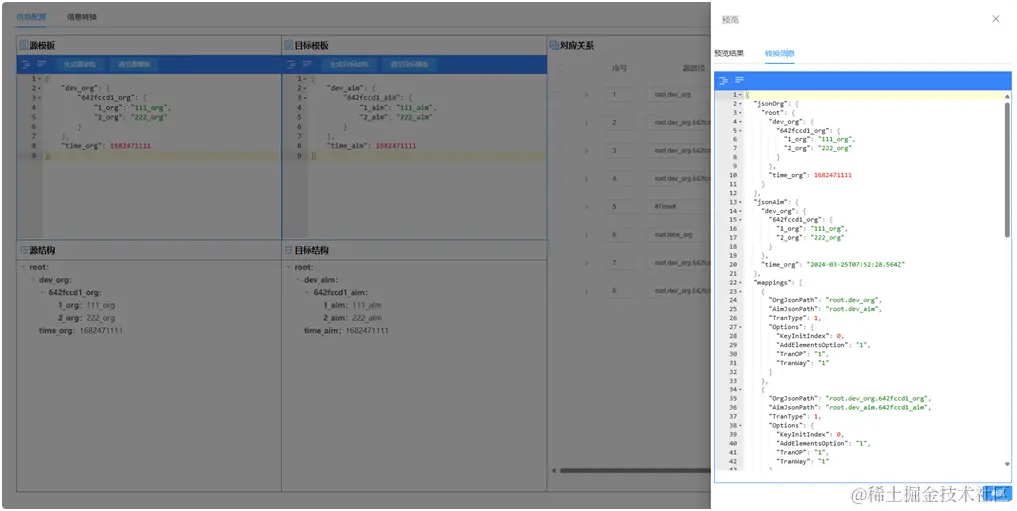Switch to the 预览结果 tab
The image size is (1017, 511).
(x=729, y=53)
